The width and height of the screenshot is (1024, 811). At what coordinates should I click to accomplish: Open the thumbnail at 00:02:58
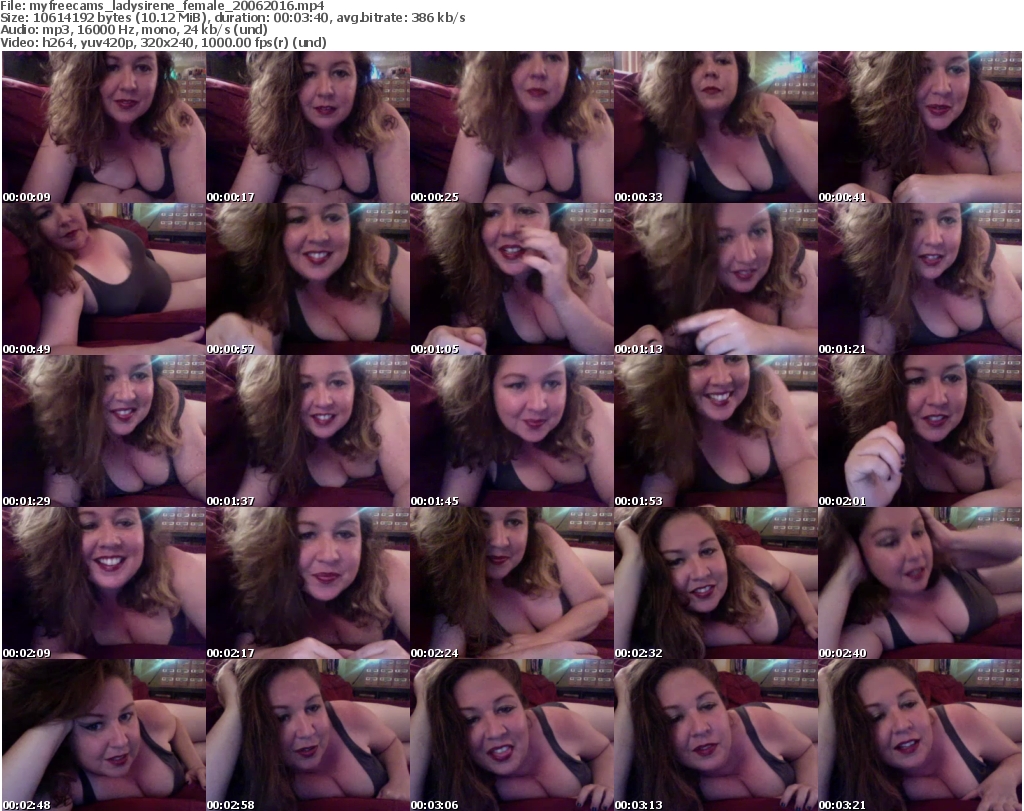308,735
